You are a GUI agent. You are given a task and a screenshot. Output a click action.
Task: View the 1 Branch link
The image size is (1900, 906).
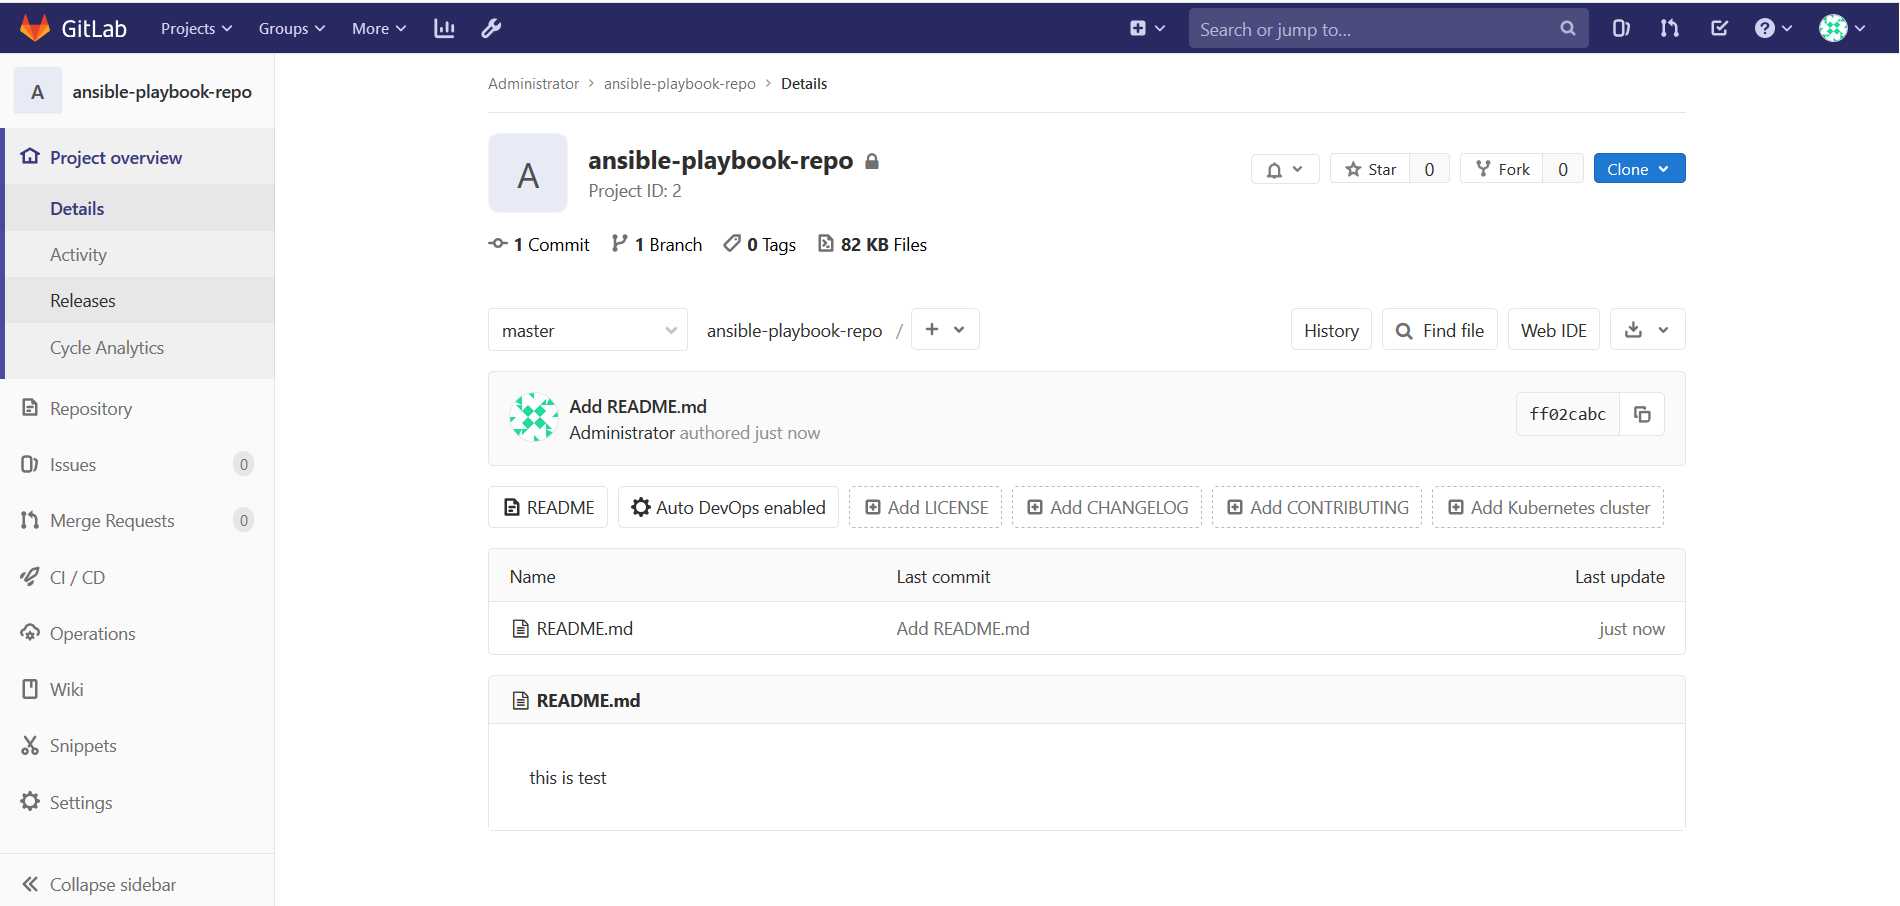coord(657,244)
